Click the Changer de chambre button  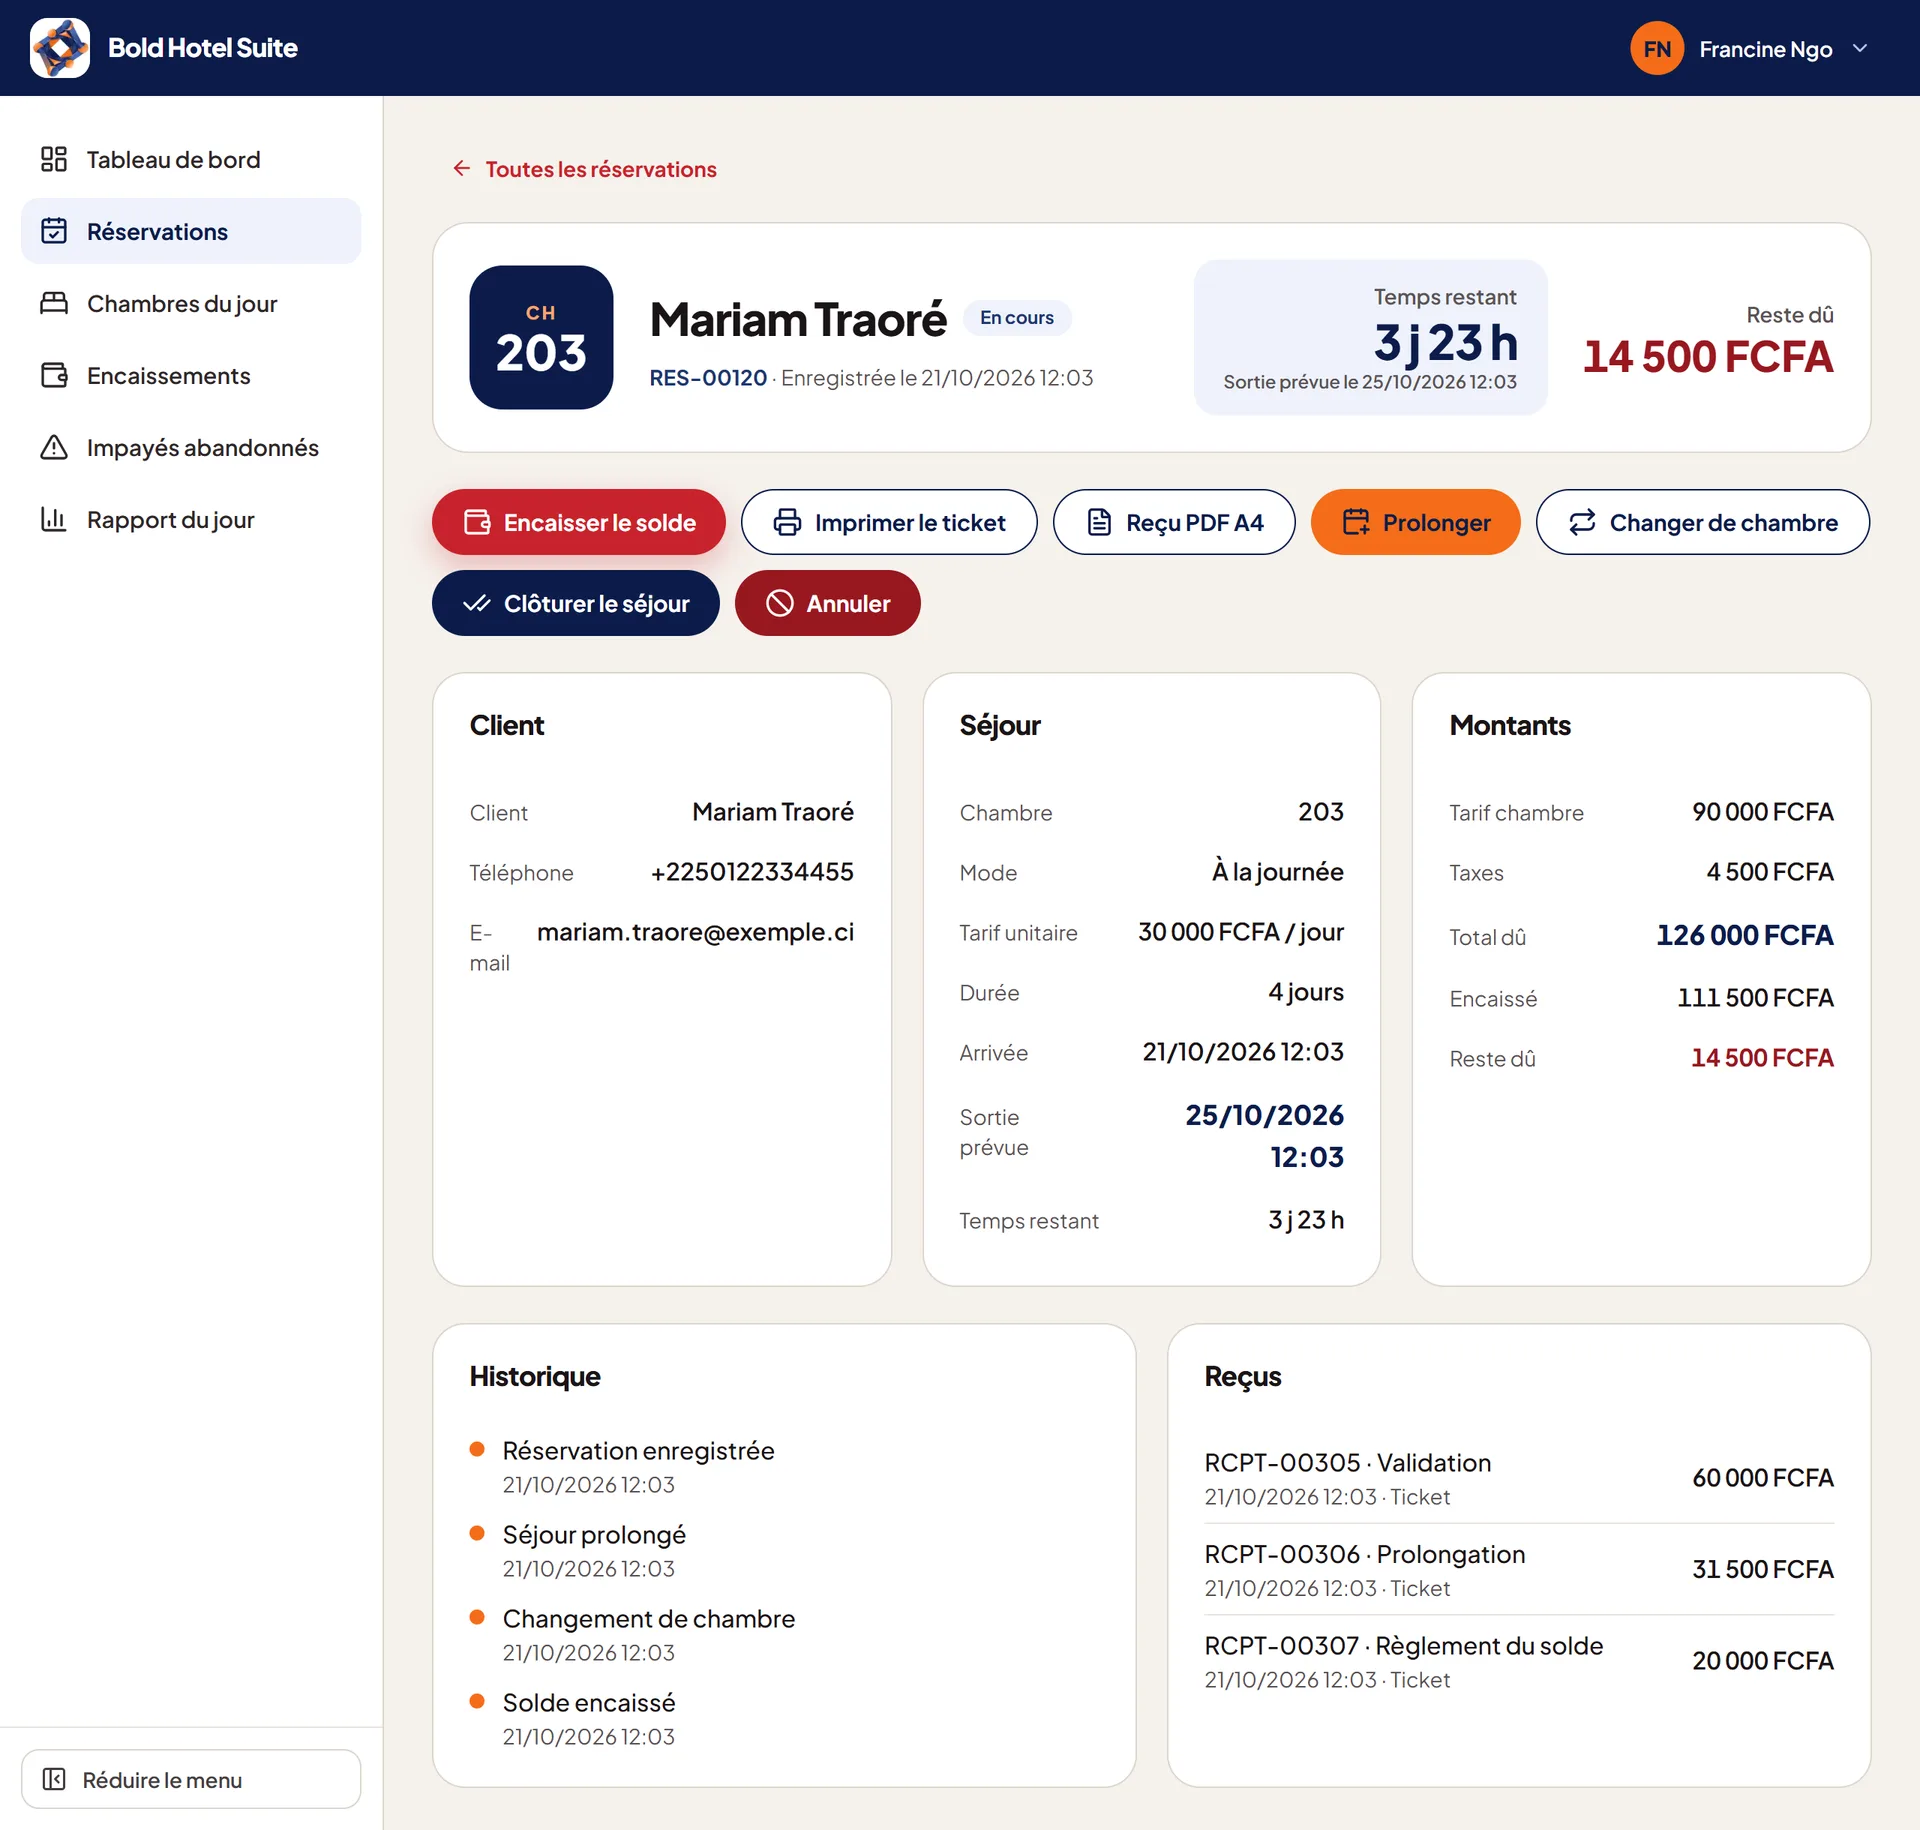1703,522
